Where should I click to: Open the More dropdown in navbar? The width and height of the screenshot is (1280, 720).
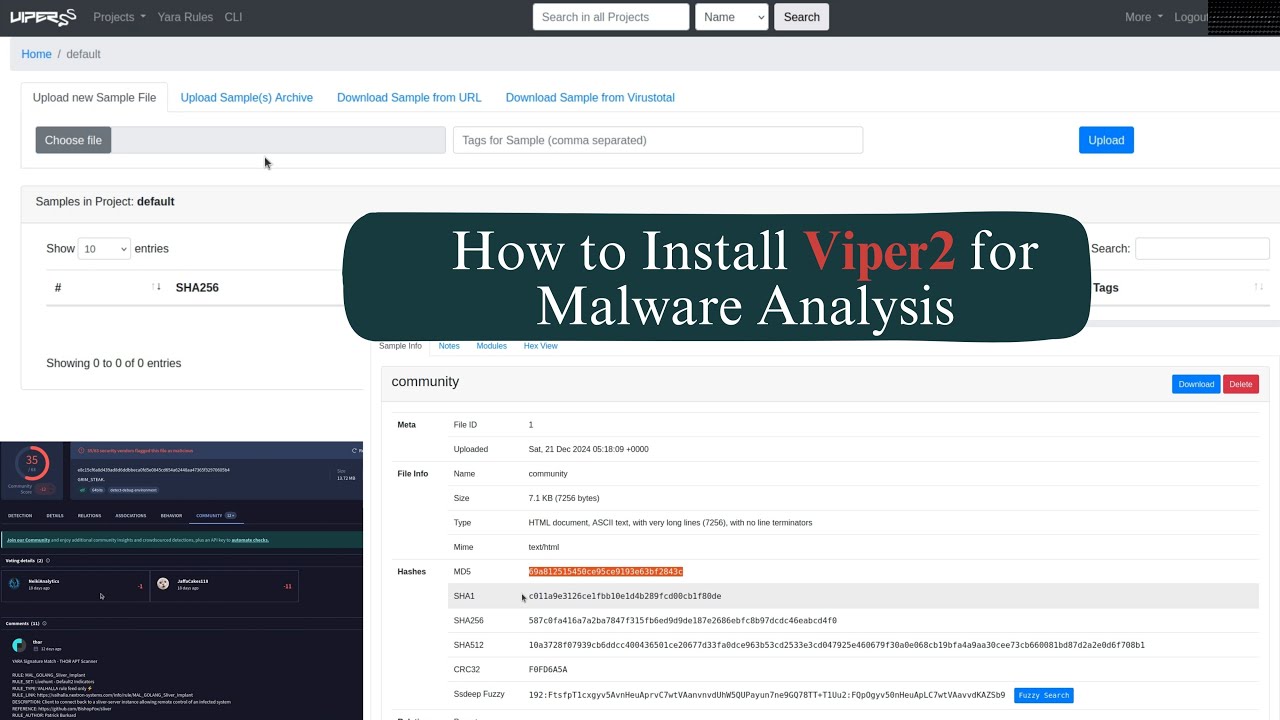(1144, 17)
